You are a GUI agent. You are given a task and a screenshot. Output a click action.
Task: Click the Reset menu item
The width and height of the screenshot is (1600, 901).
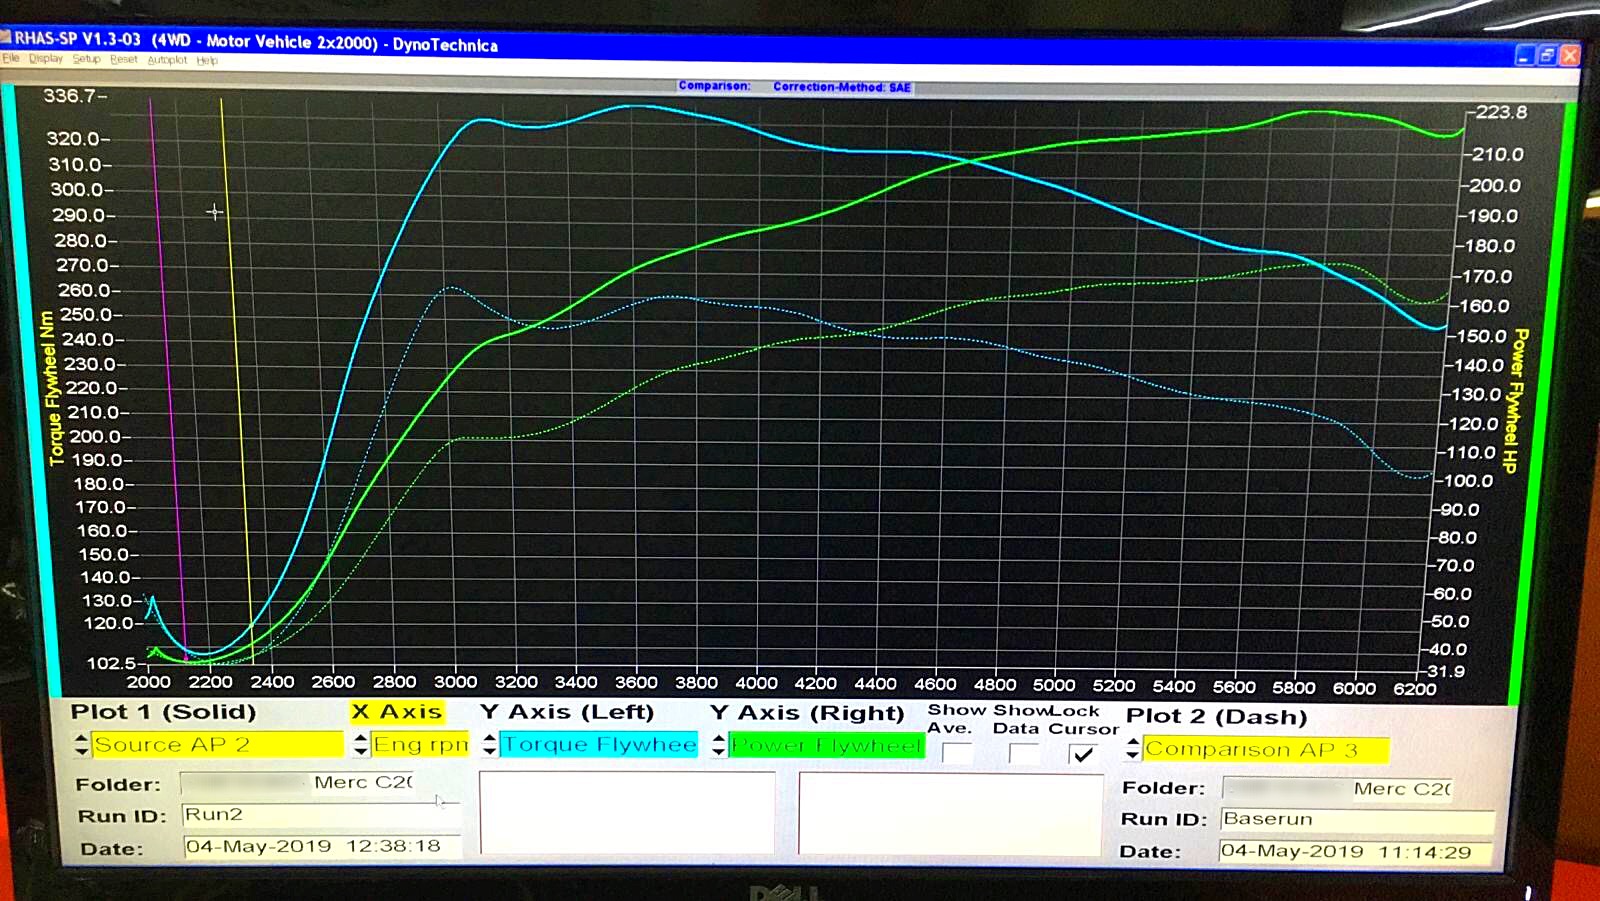[124, 60]
